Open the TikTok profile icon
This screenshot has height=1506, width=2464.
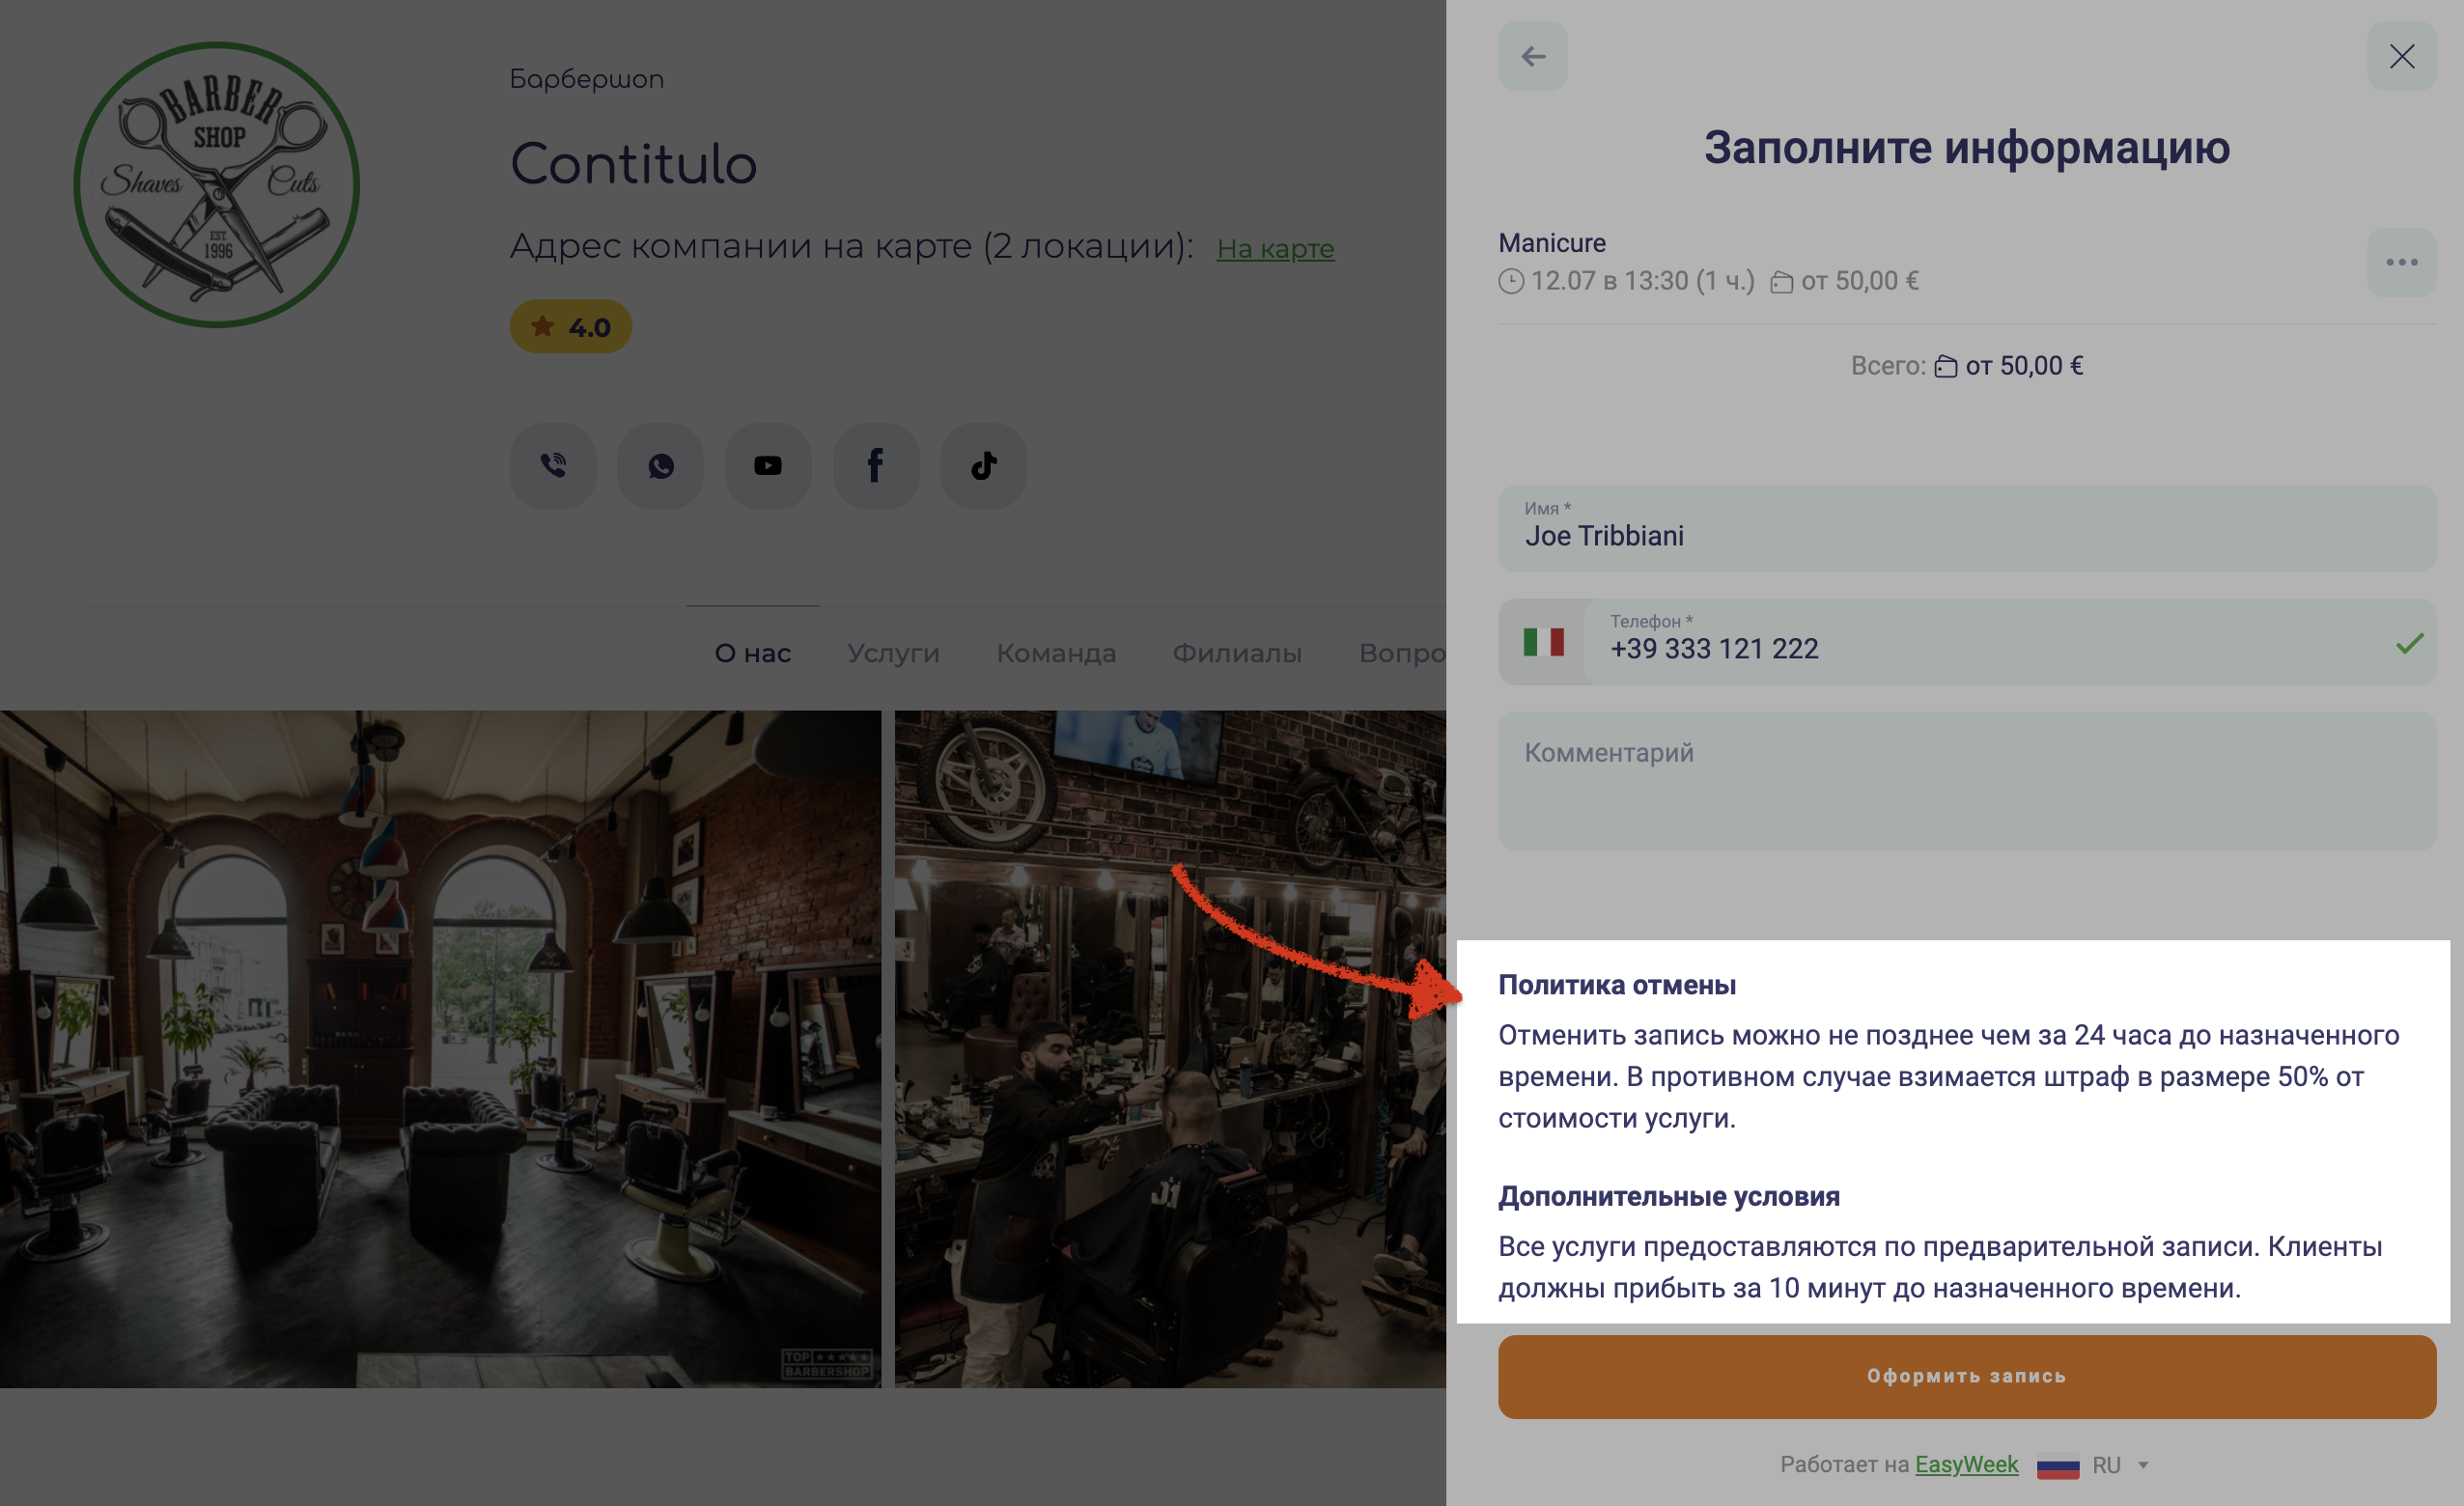(x=983, y=465)
